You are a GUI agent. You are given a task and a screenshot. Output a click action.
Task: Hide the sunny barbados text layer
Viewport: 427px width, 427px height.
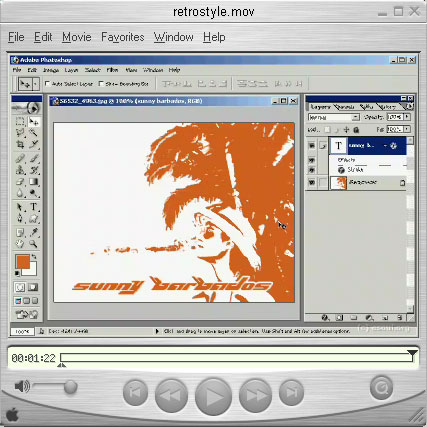pyautogui.click(x=312, y=146)
